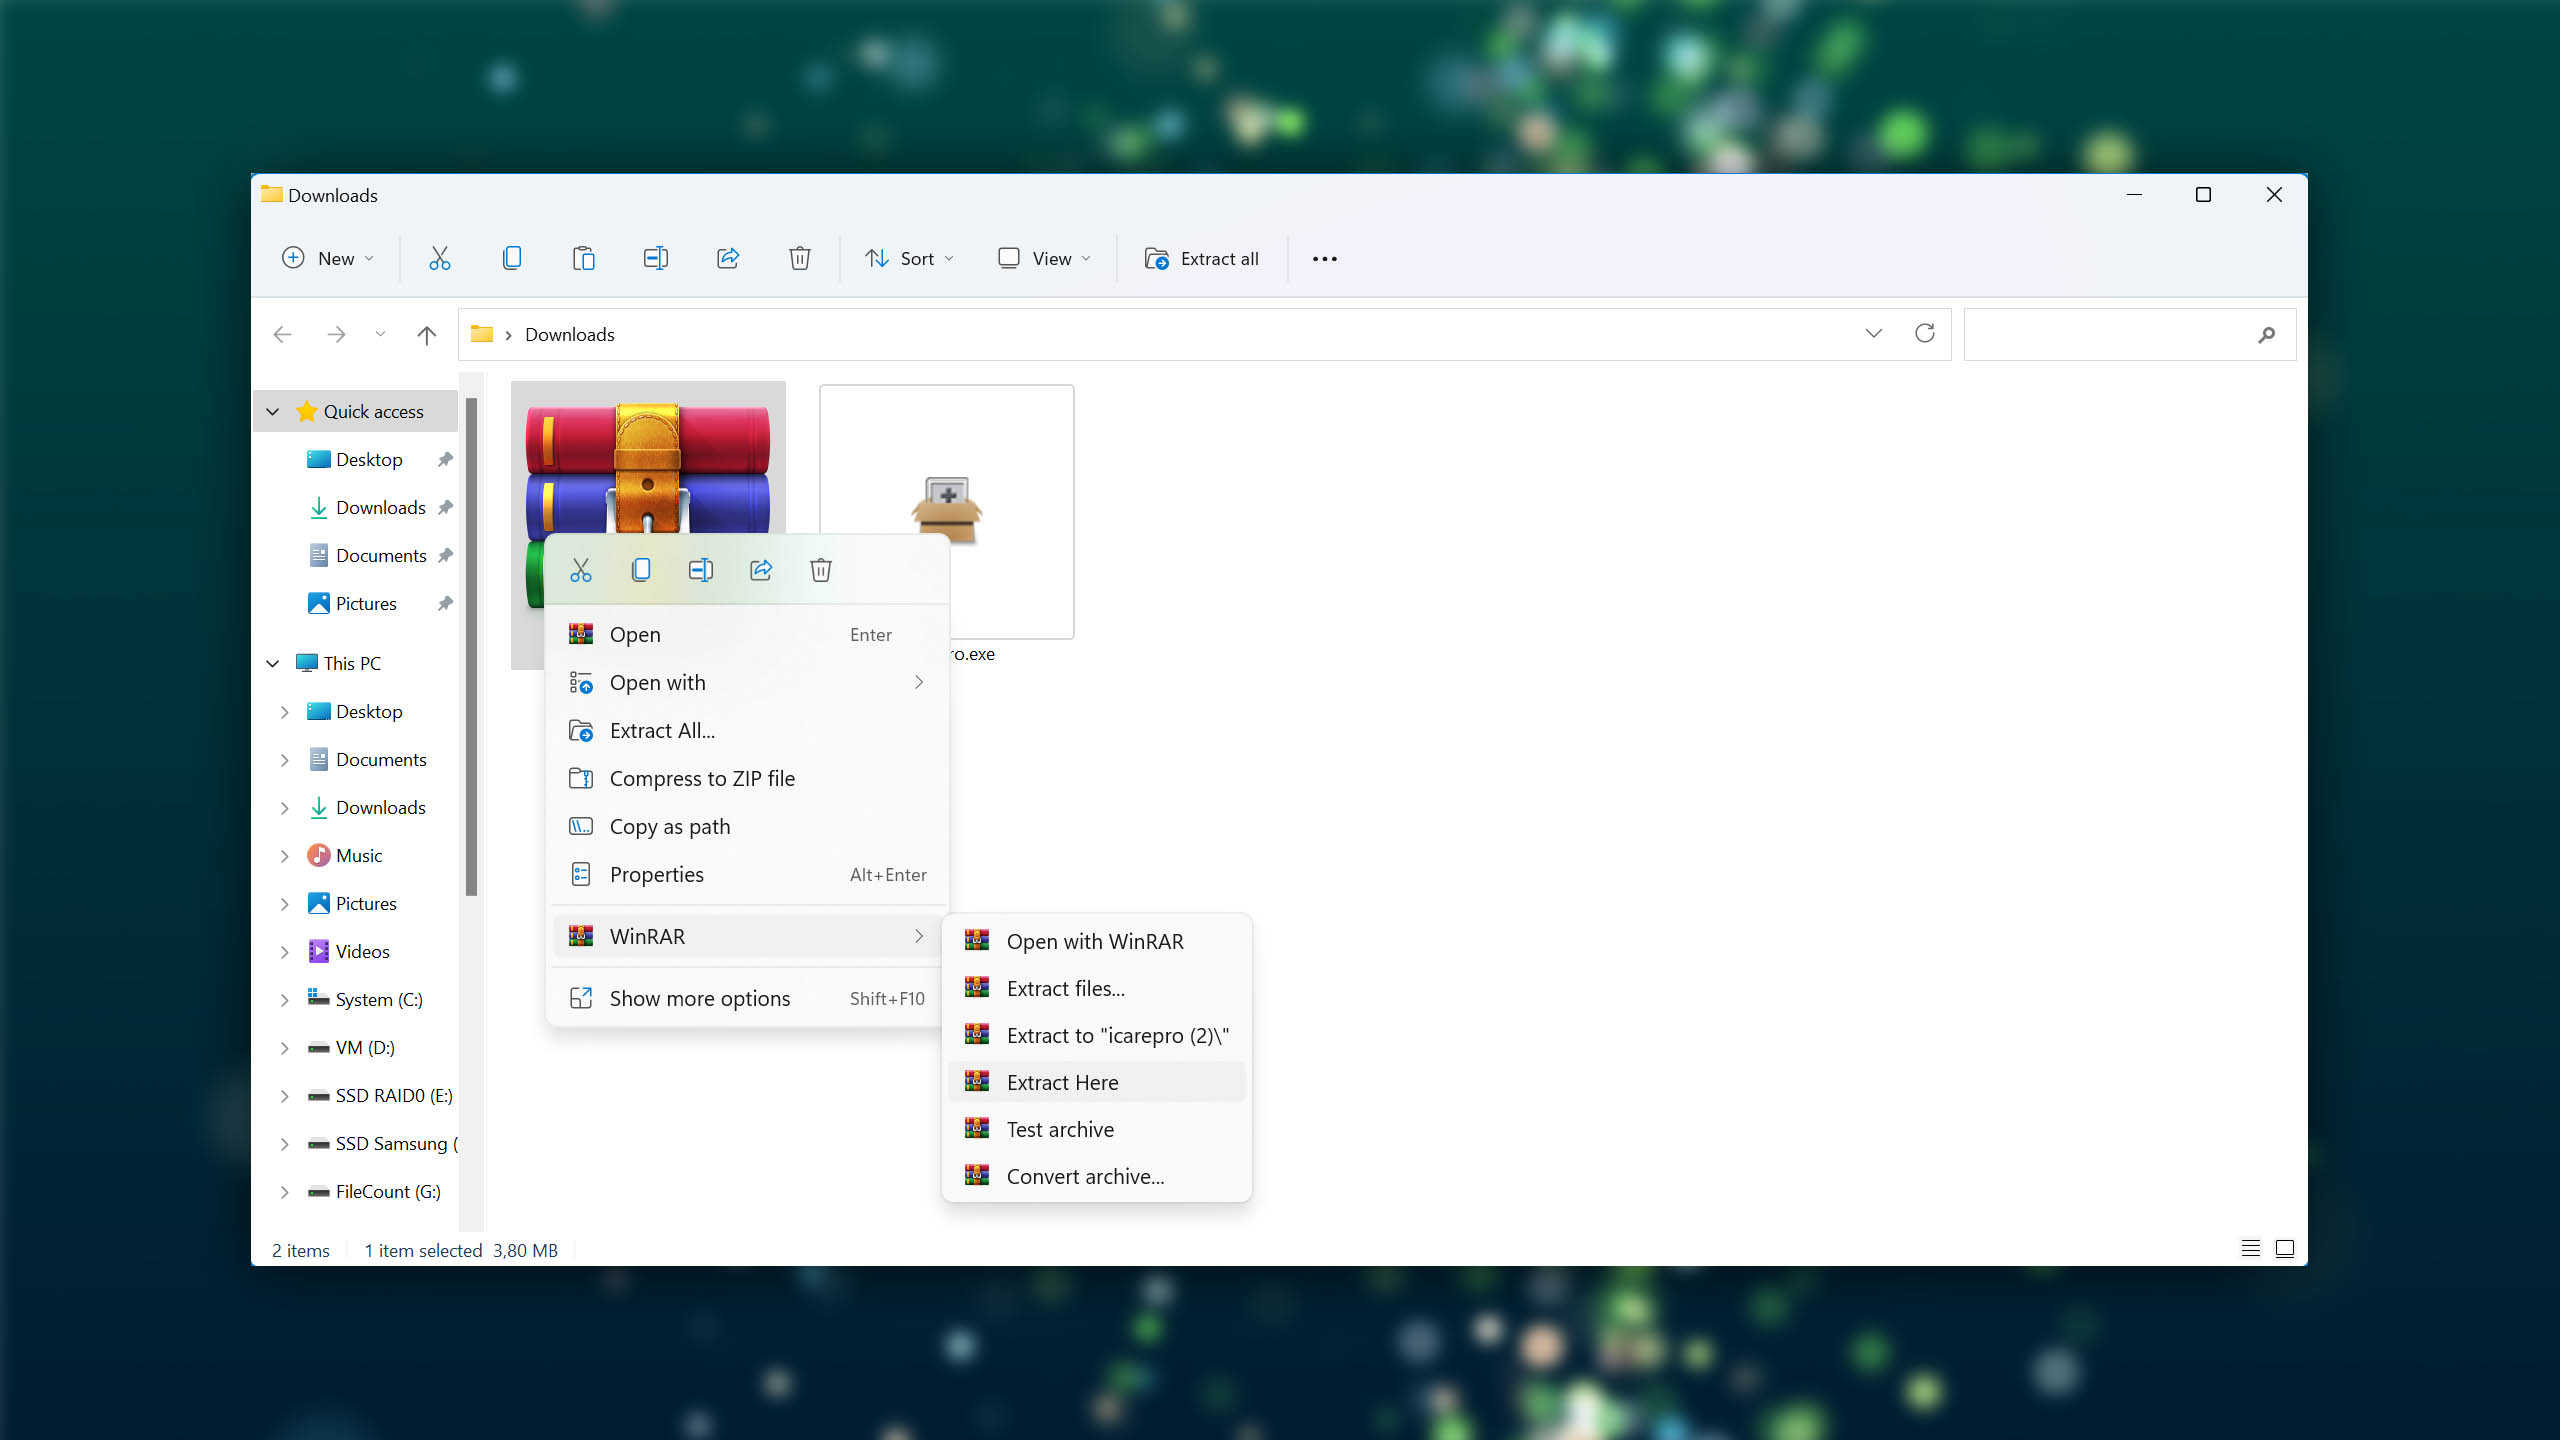Go back with the Back arrow
This screenshot has width=2560, height=1440.
[x=283, y=334]
